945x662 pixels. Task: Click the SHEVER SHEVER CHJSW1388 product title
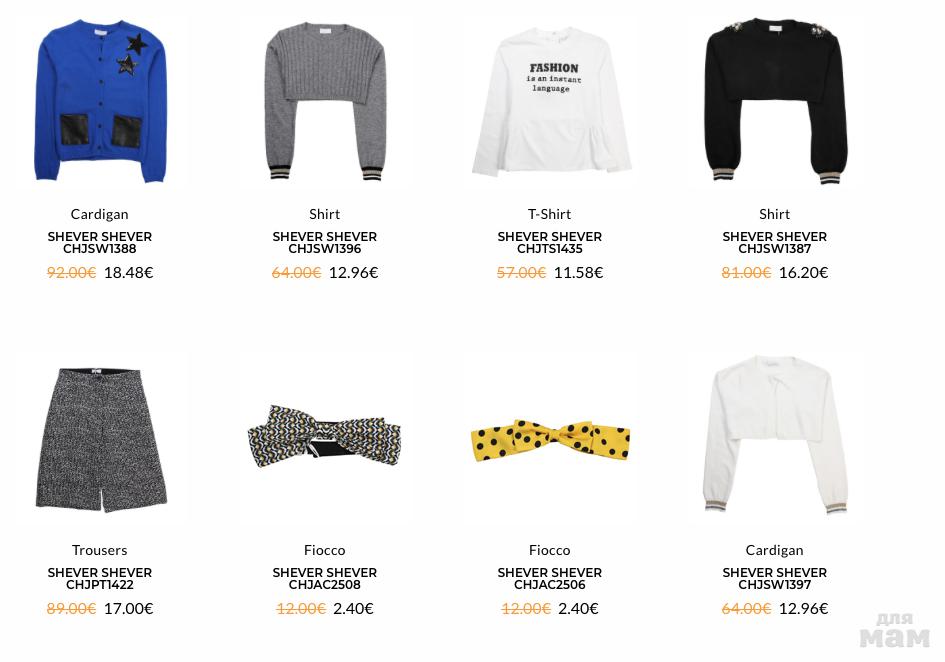tap(99, 242)
